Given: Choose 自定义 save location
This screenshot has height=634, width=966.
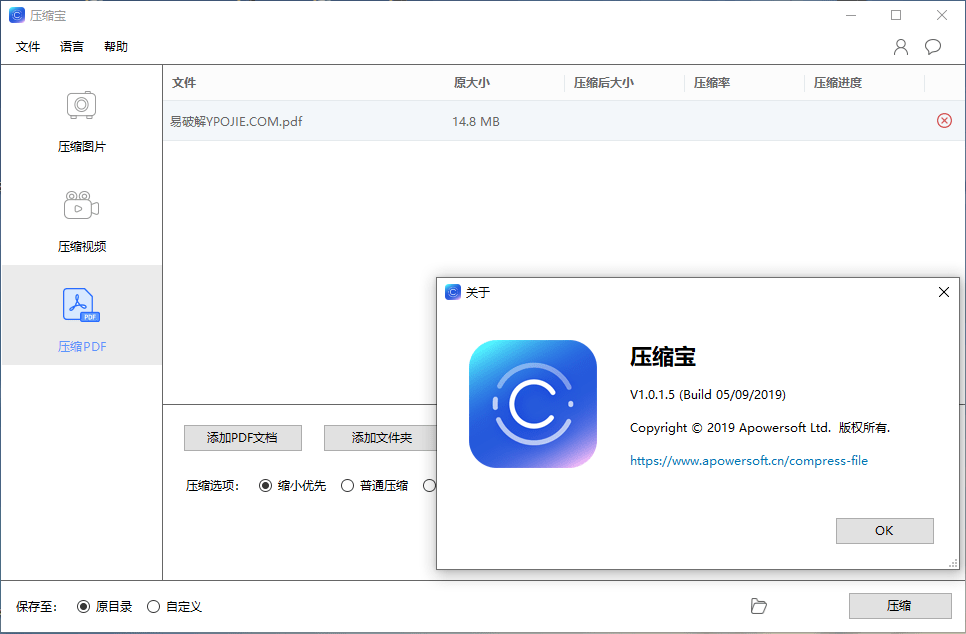Looking at the screenshot, I should 174,607.
